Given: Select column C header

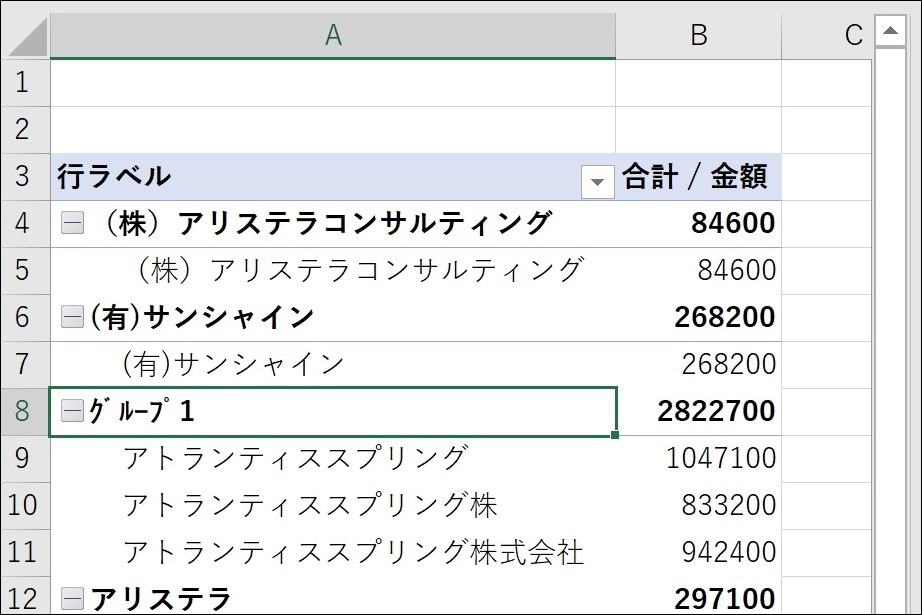Looking at the screenshot, I should point(851,36).
